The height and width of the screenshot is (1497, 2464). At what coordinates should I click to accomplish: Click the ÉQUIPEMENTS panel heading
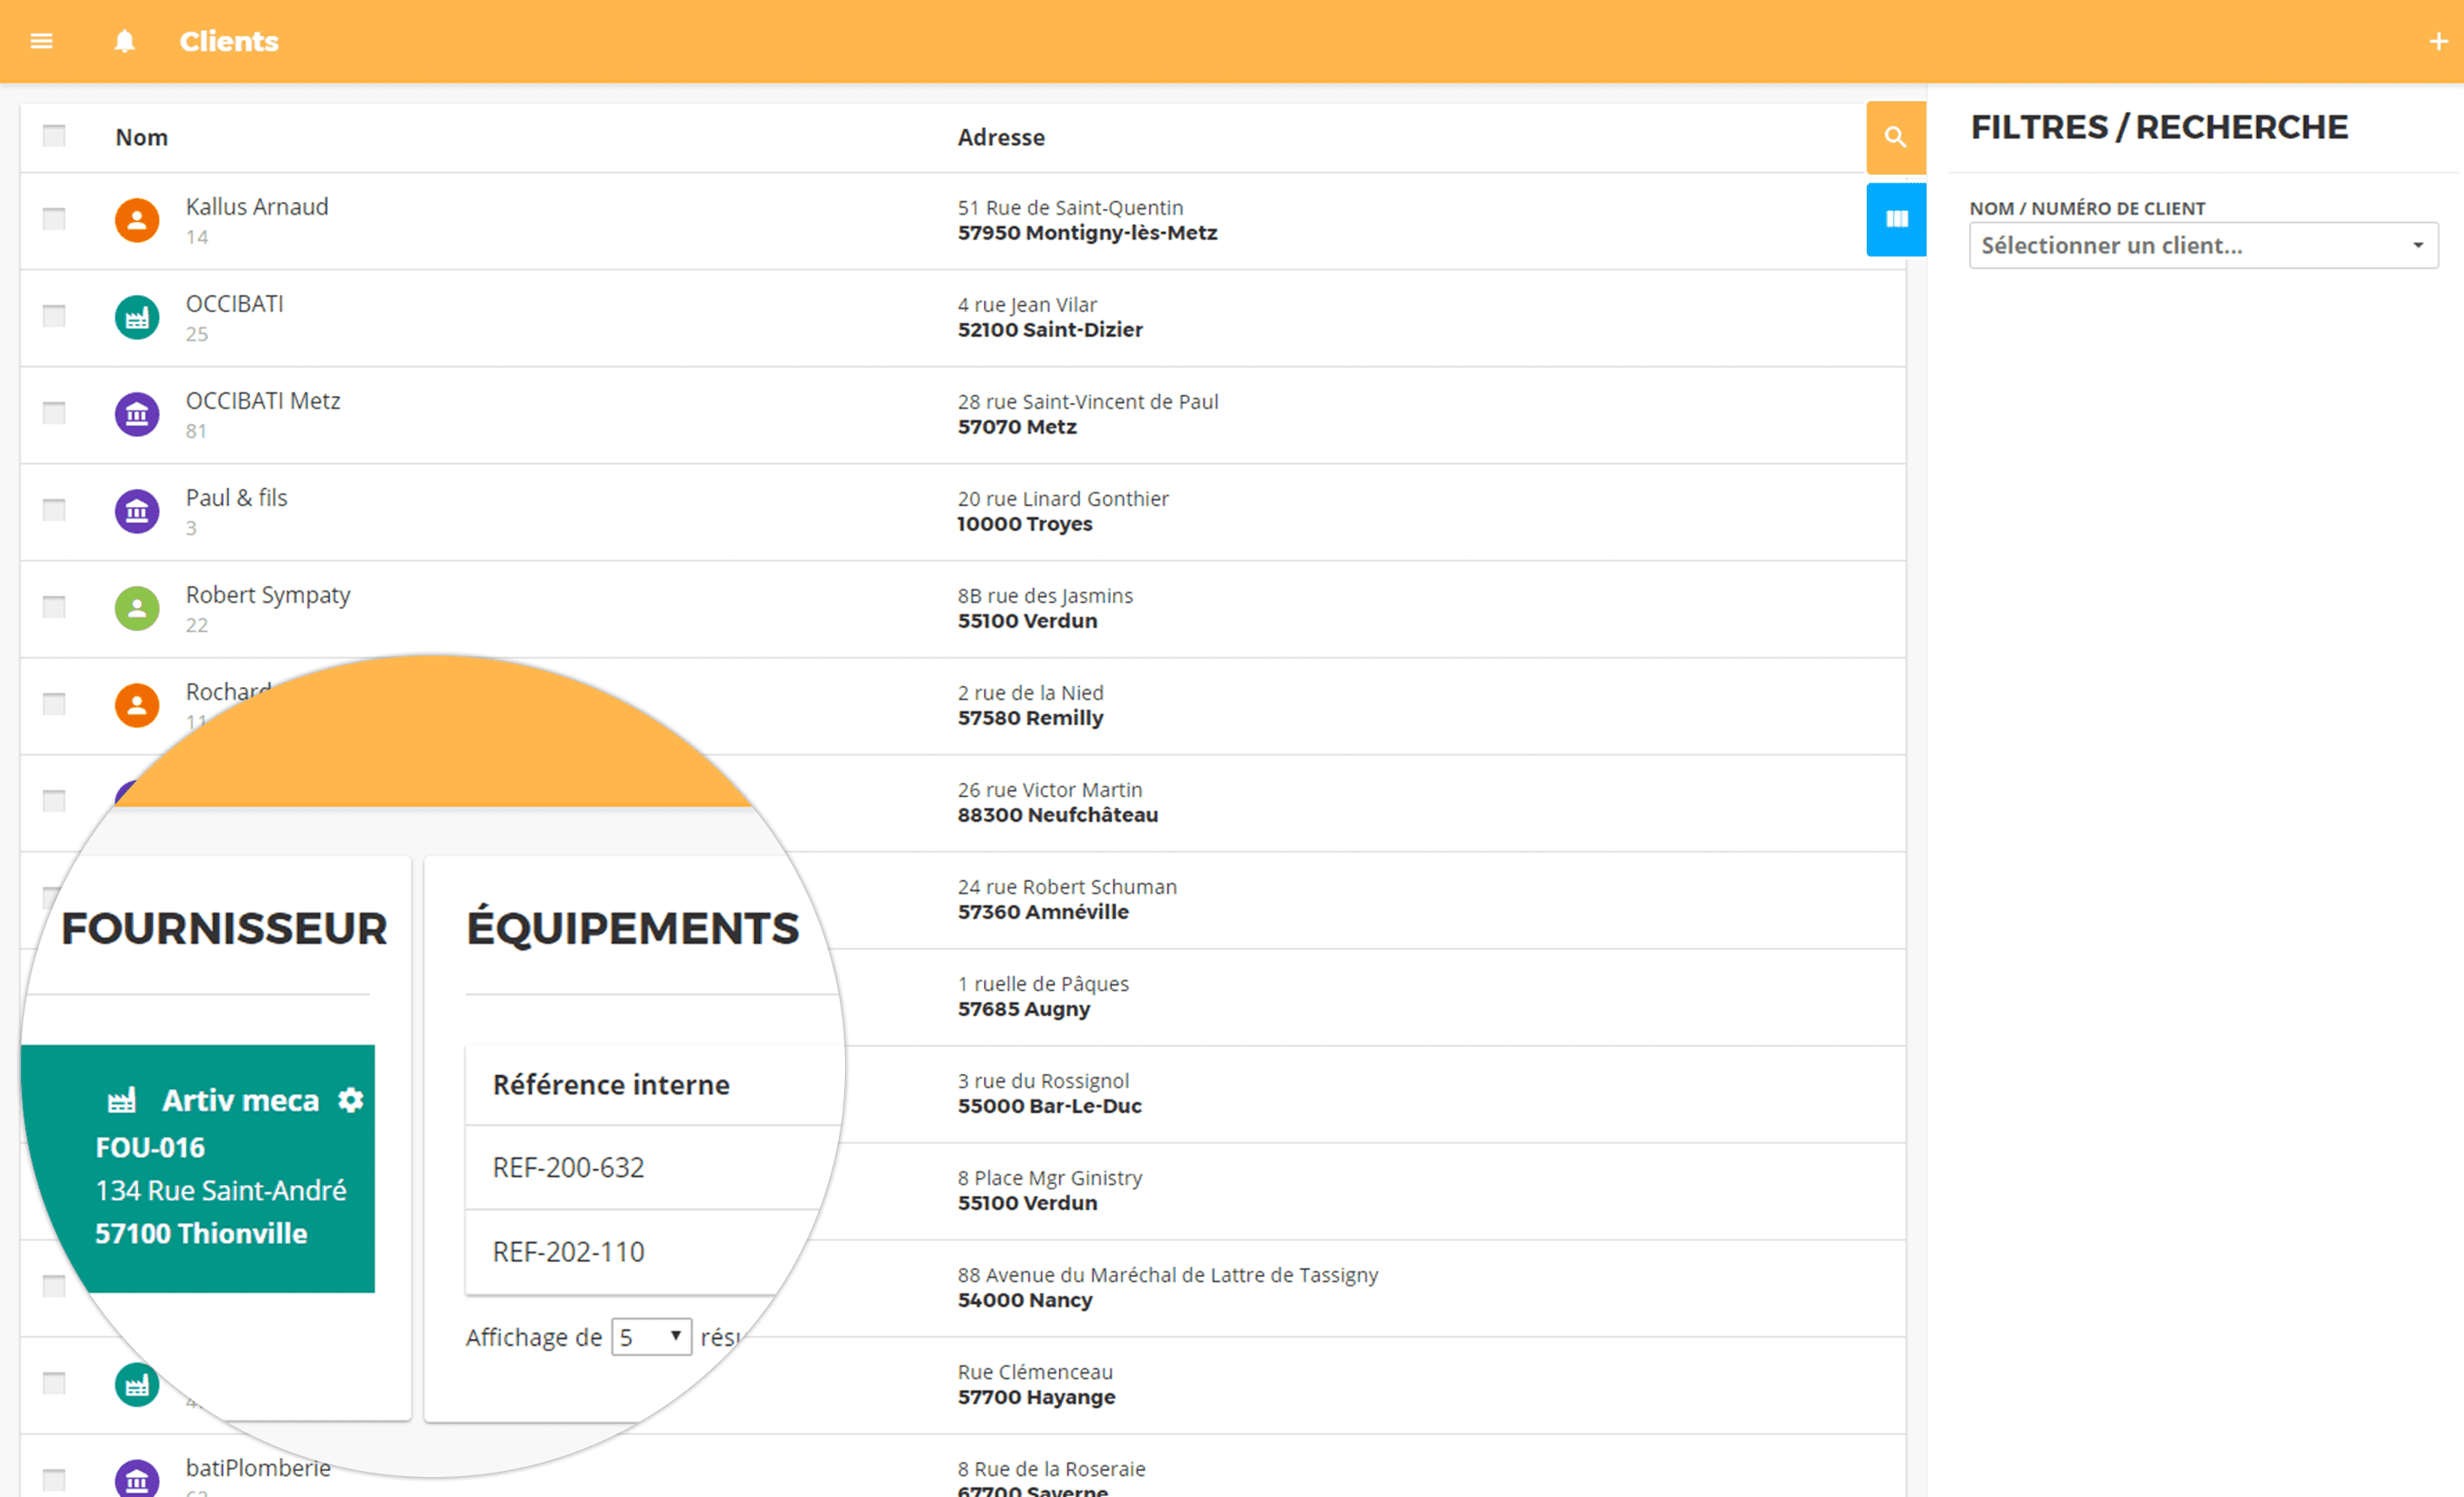[633, 927]
